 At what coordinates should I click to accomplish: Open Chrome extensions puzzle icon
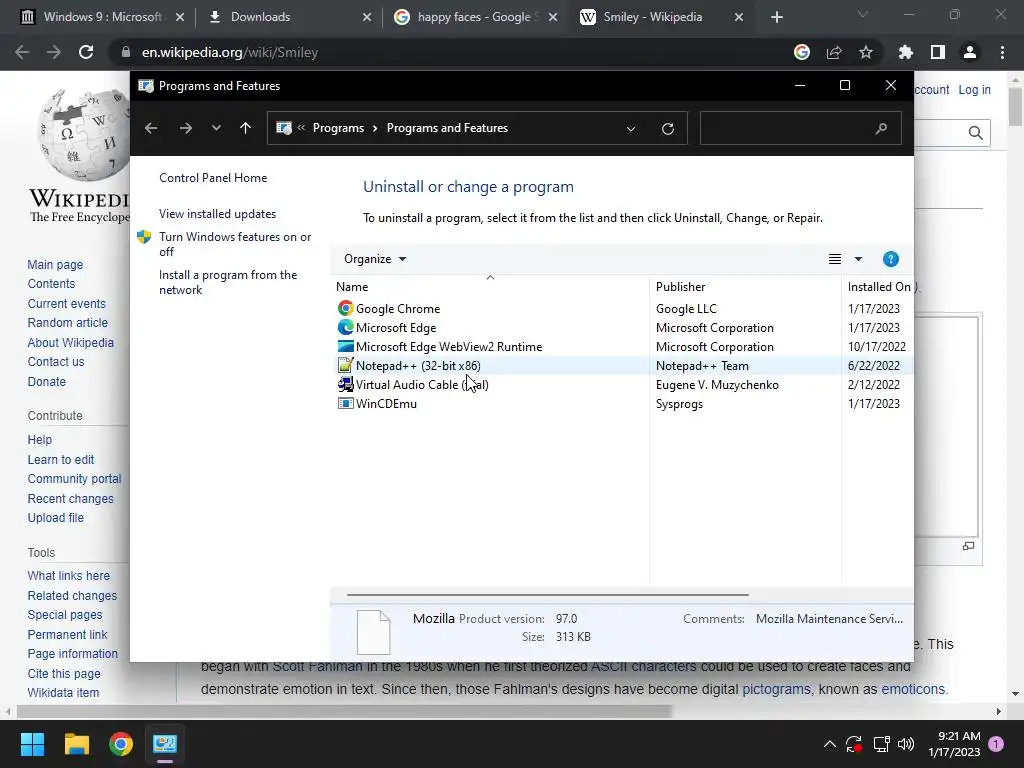pos(905,52)
